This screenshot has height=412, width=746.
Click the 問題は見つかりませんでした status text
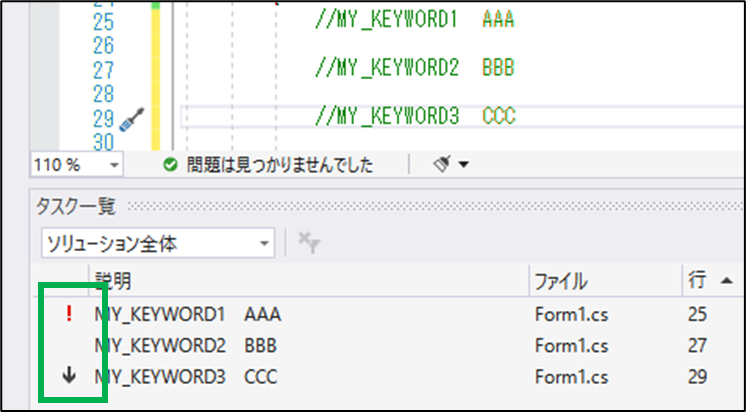coord(279,165)
